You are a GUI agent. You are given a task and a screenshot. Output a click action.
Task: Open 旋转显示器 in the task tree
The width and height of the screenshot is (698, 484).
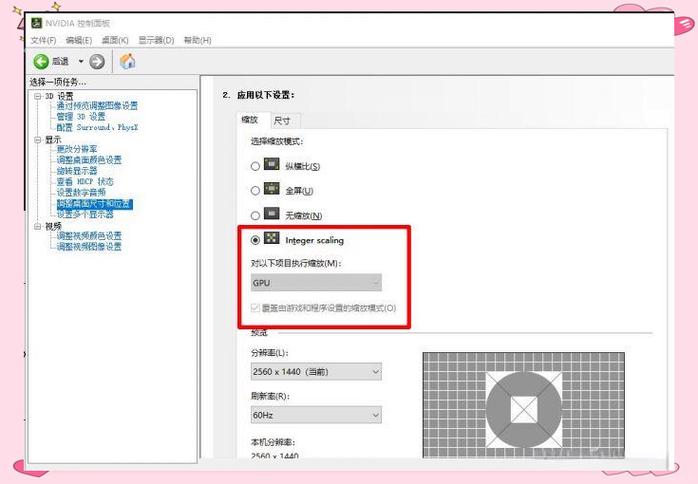(77, 171)
